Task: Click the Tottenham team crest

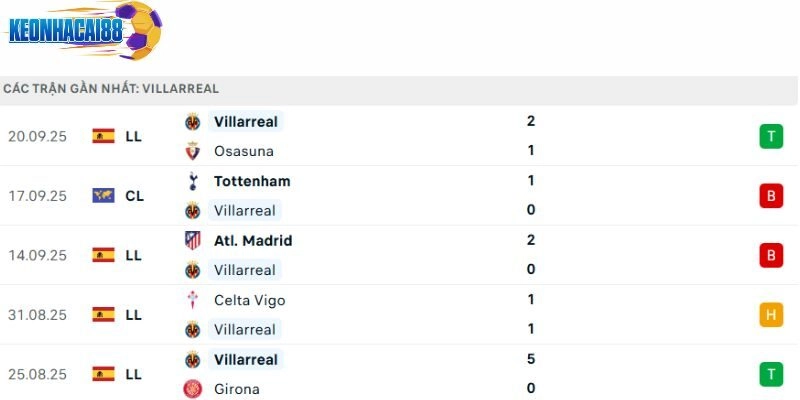Action: (193, 181)
